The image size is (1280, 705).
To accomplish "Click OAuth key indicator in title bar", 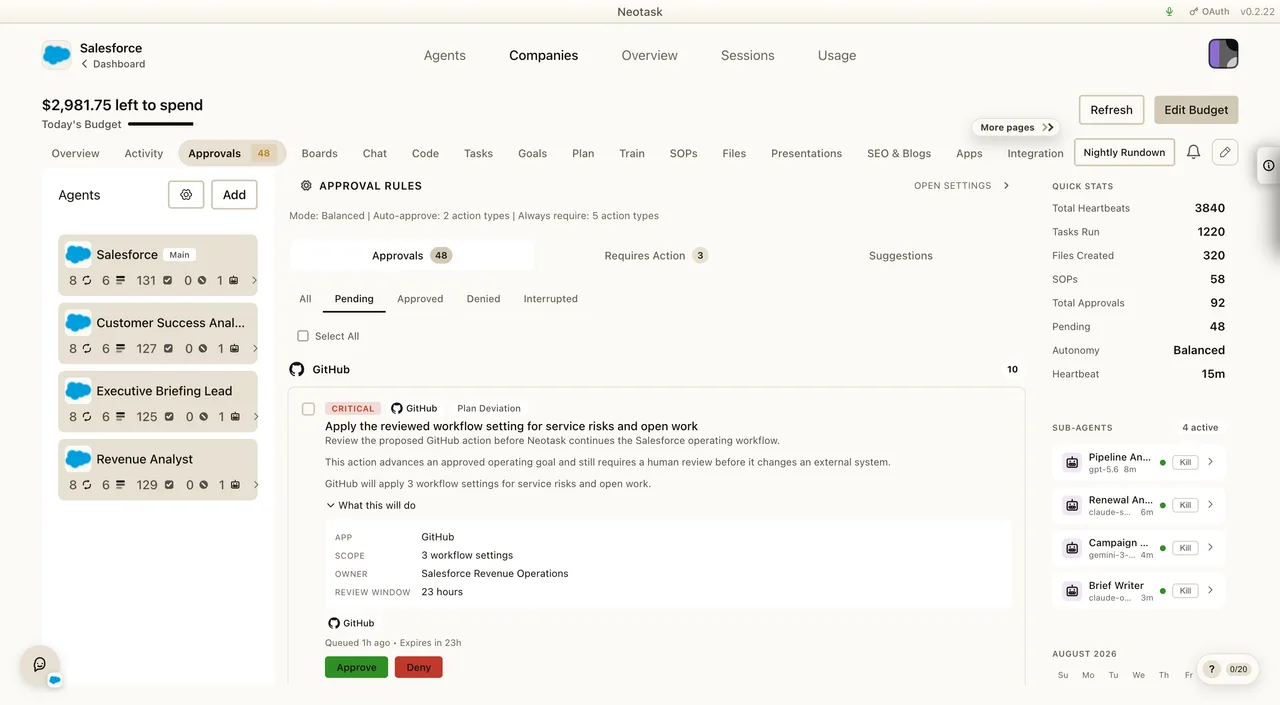I will (1209, 12).
